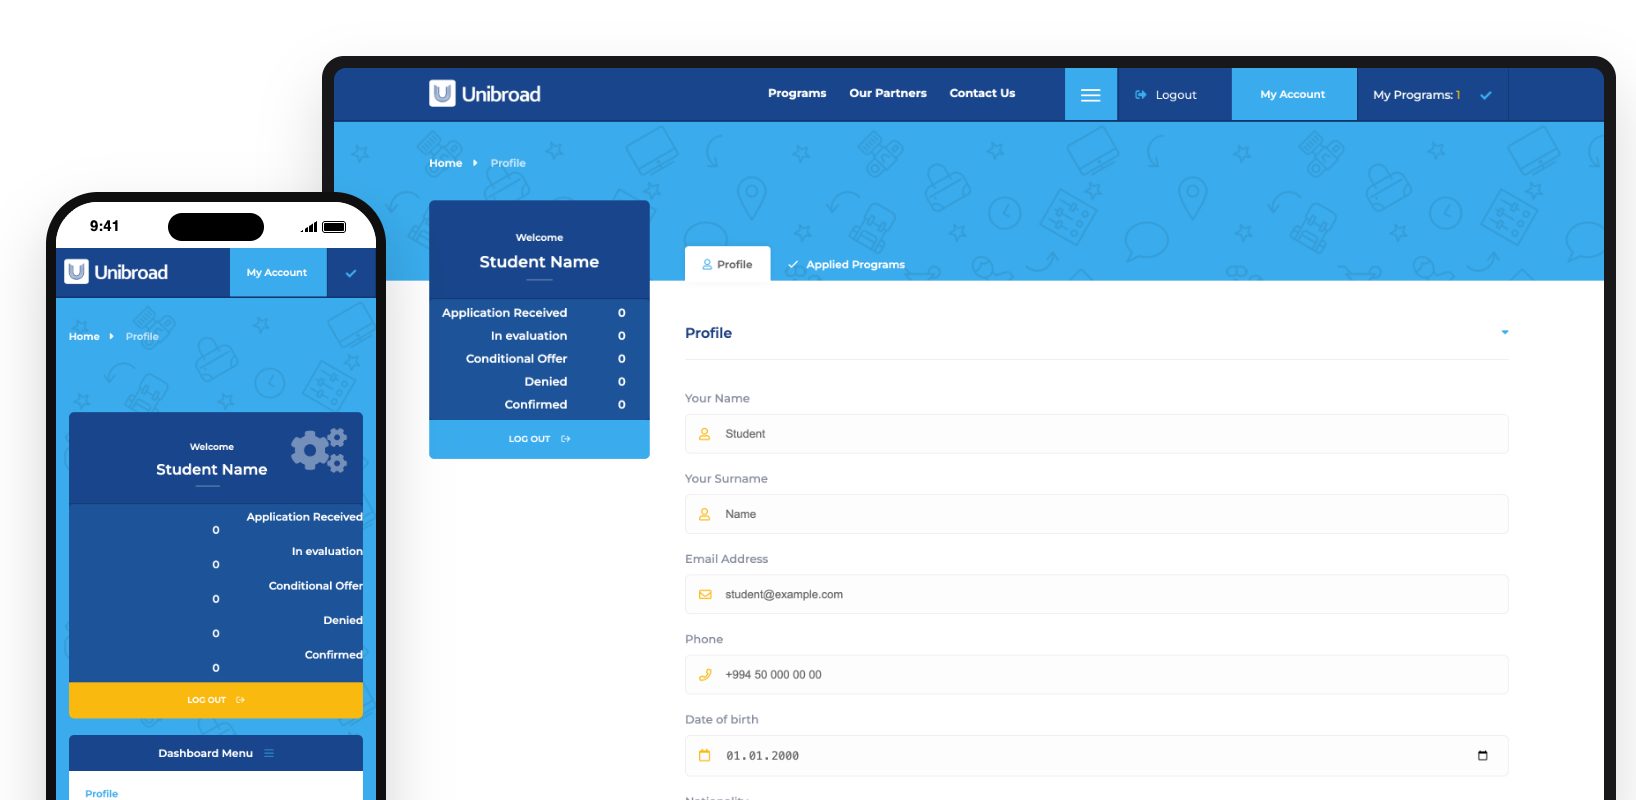Click the logout arrow icon in desktop sidebar
Screen dimensions: 1636x800
(566, 439)
